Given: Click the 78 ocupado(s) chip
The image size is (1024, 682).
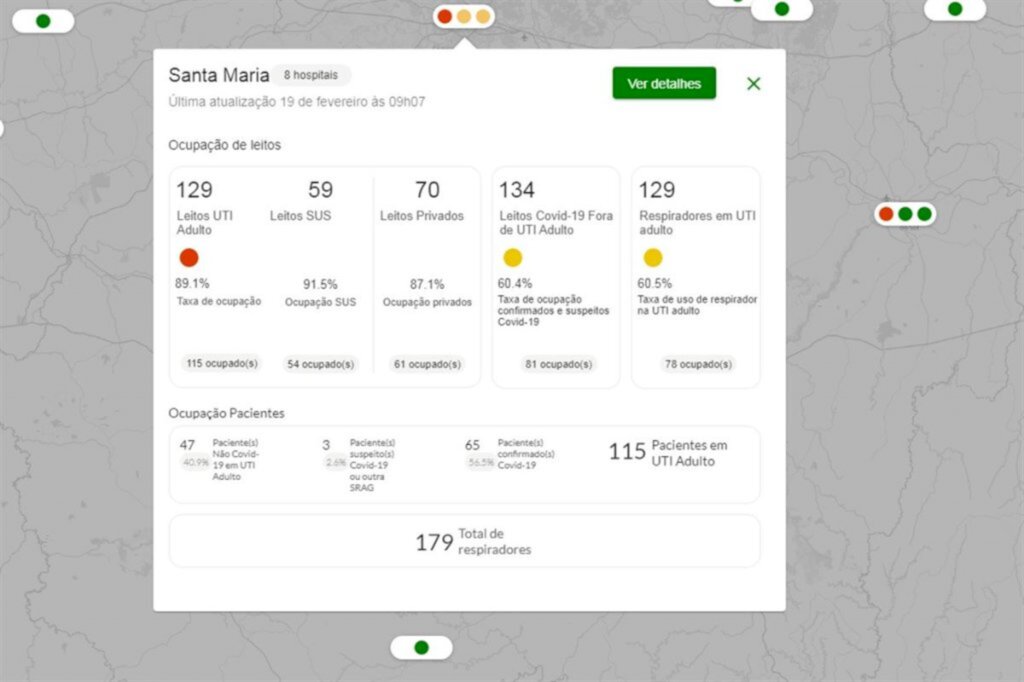Looking at the screenshot, I should click(x=697, y=364).
